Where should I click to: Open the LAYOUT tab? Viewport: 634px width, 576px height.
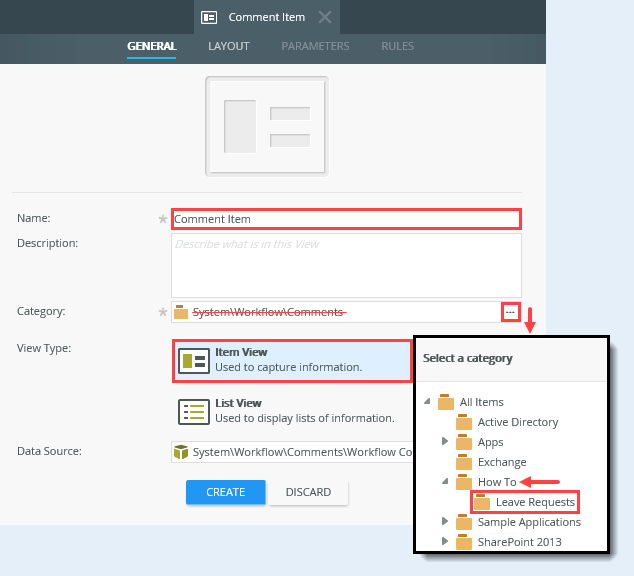coord(228,46)
